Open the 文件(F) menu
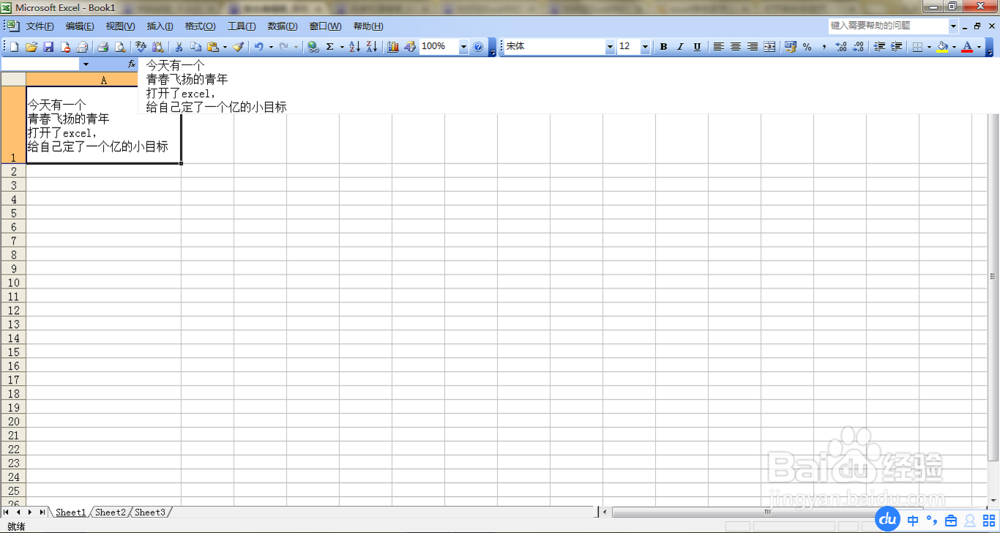1000x533 pixels. 40,26
